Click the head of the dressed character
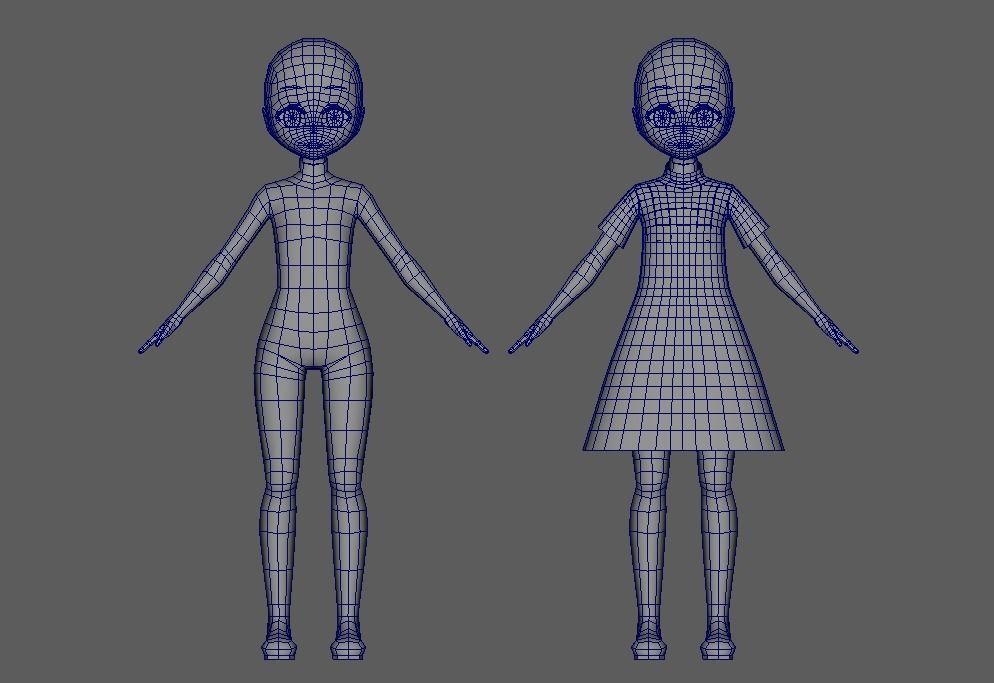Screen dimensions: 994x683 (x=683, y=98)
